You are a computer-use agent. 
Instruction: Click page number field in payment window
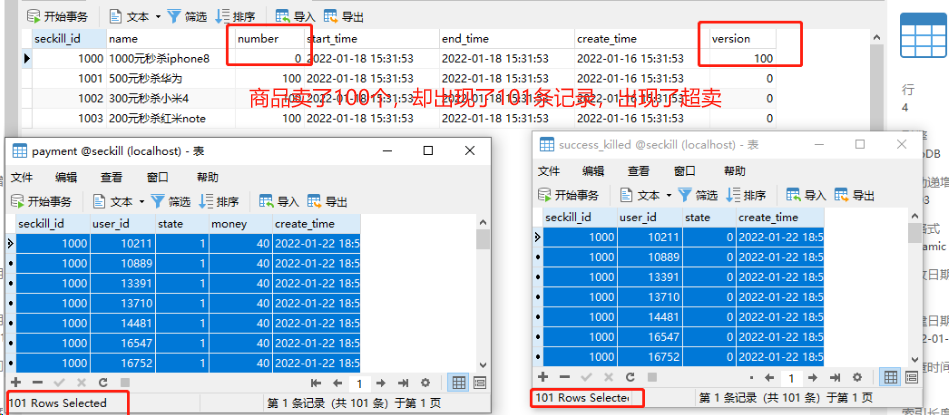pos(360,384)
